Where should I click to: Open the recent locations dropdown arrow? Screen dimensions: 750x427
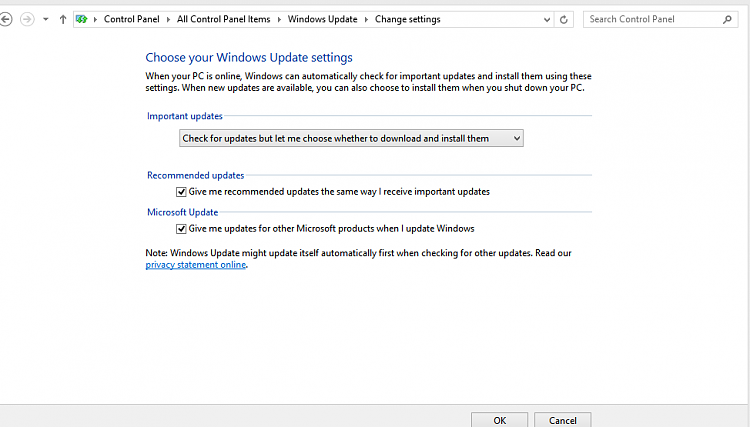[x=45, y=20]
